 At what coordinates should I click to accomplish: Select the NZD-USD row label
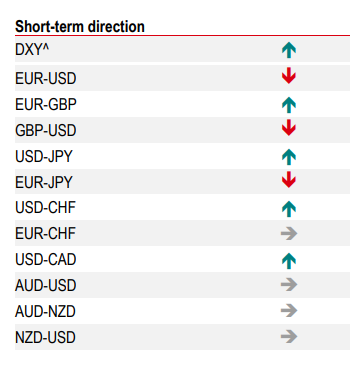pos(45,337)
